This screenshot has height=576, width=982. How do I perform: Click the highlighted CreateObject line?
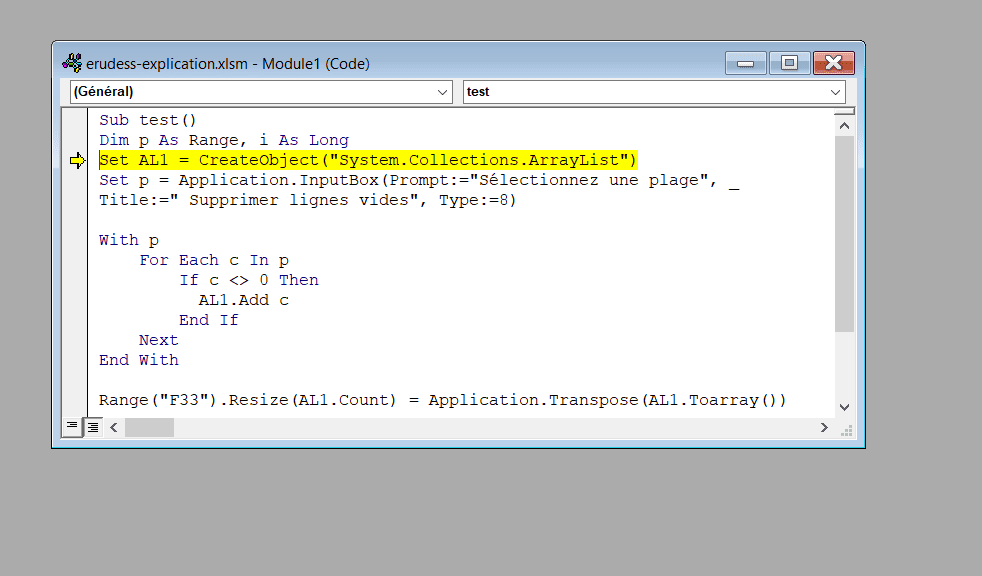368,160
